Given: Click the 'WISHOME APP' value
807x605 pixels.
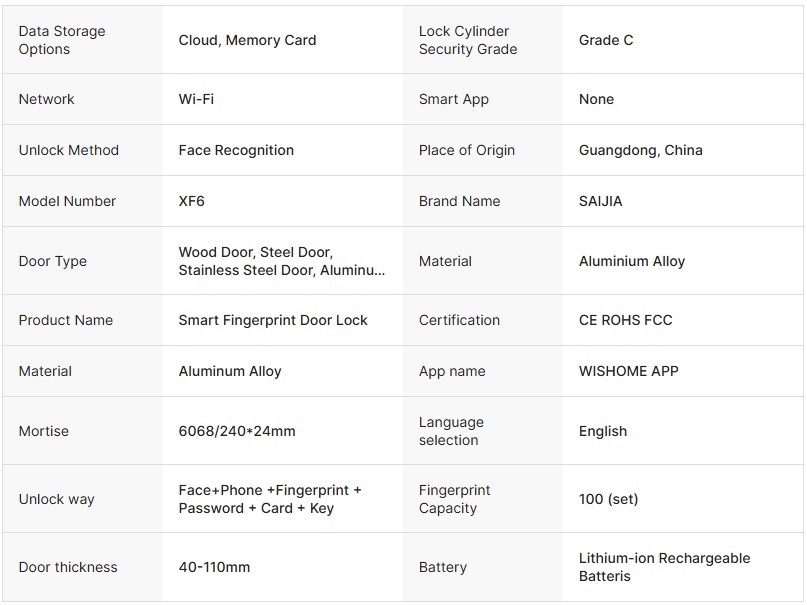Looking at the screenshot, I should [628, 371].
